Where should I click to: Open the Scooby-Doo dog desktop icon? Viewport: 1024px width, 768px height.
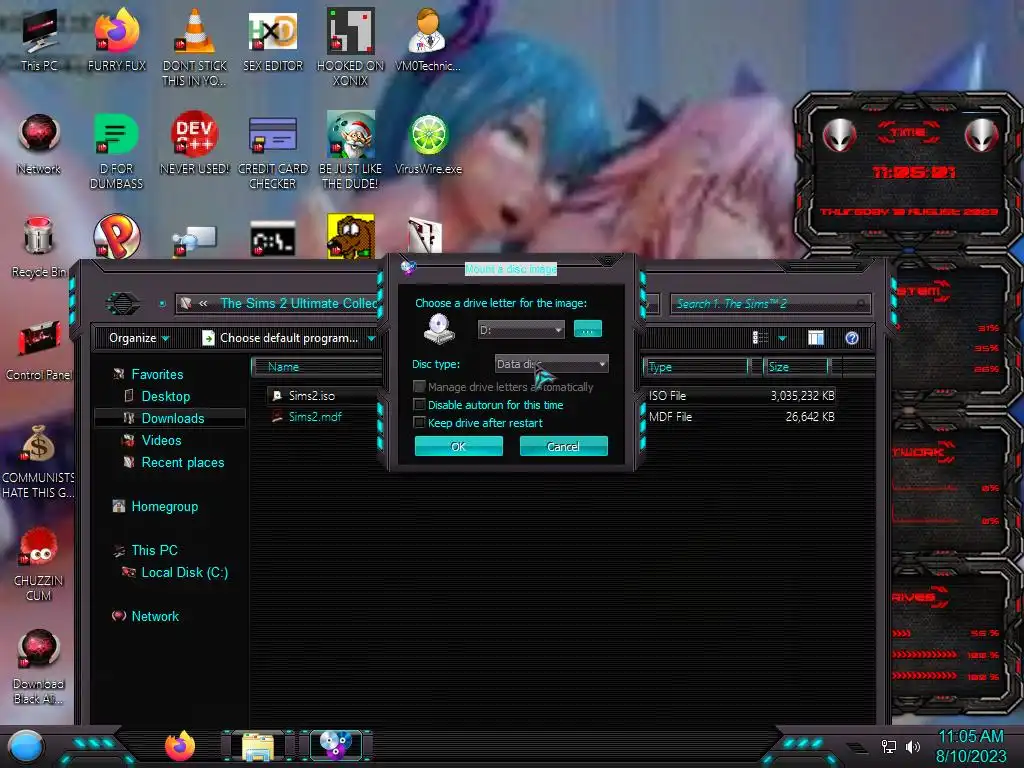pyautogui.click(x=351, y=236)
